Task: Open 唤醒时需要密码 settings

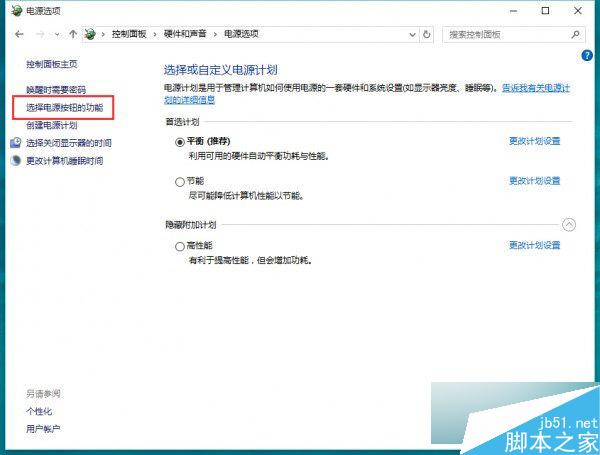Action: pos(56,90)
